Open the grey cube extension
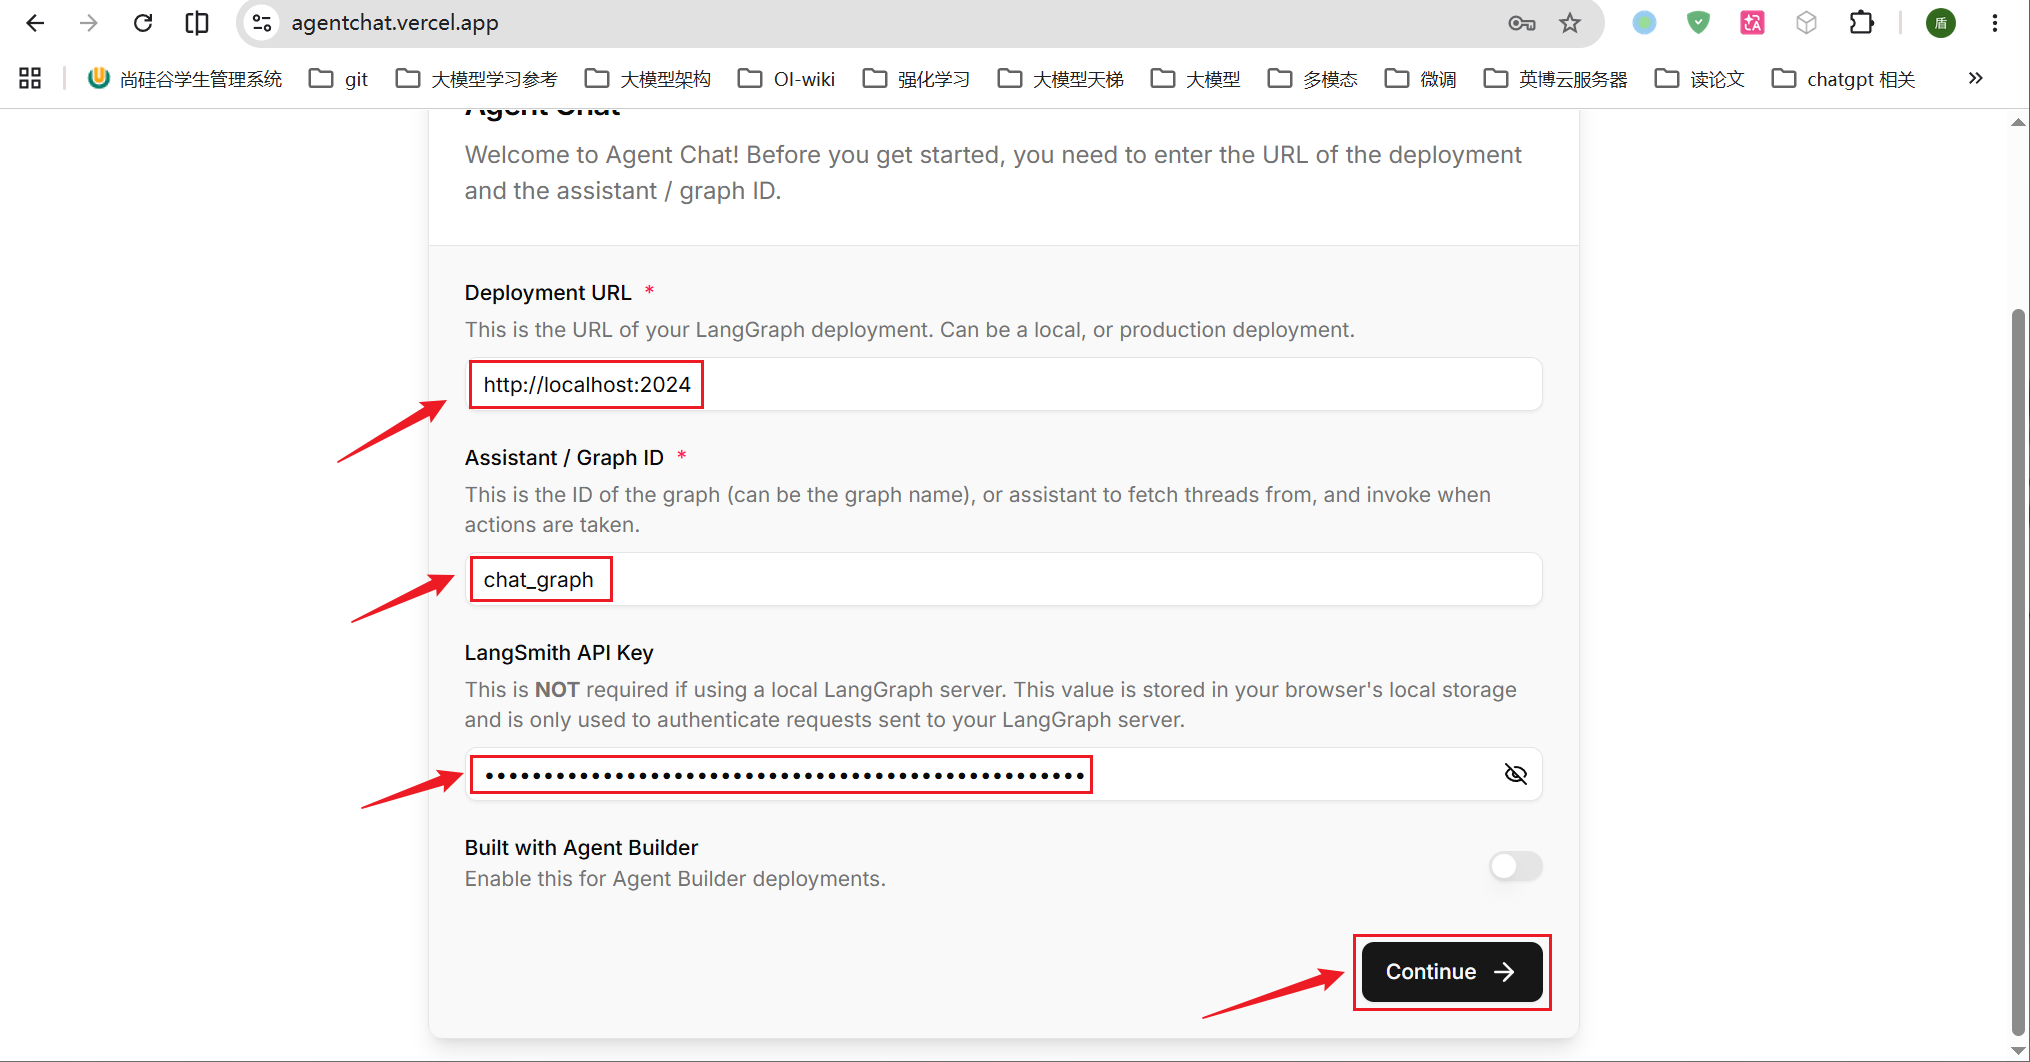The height and width of the screenshot is (1062, 2030). (x=1806, y=23)
